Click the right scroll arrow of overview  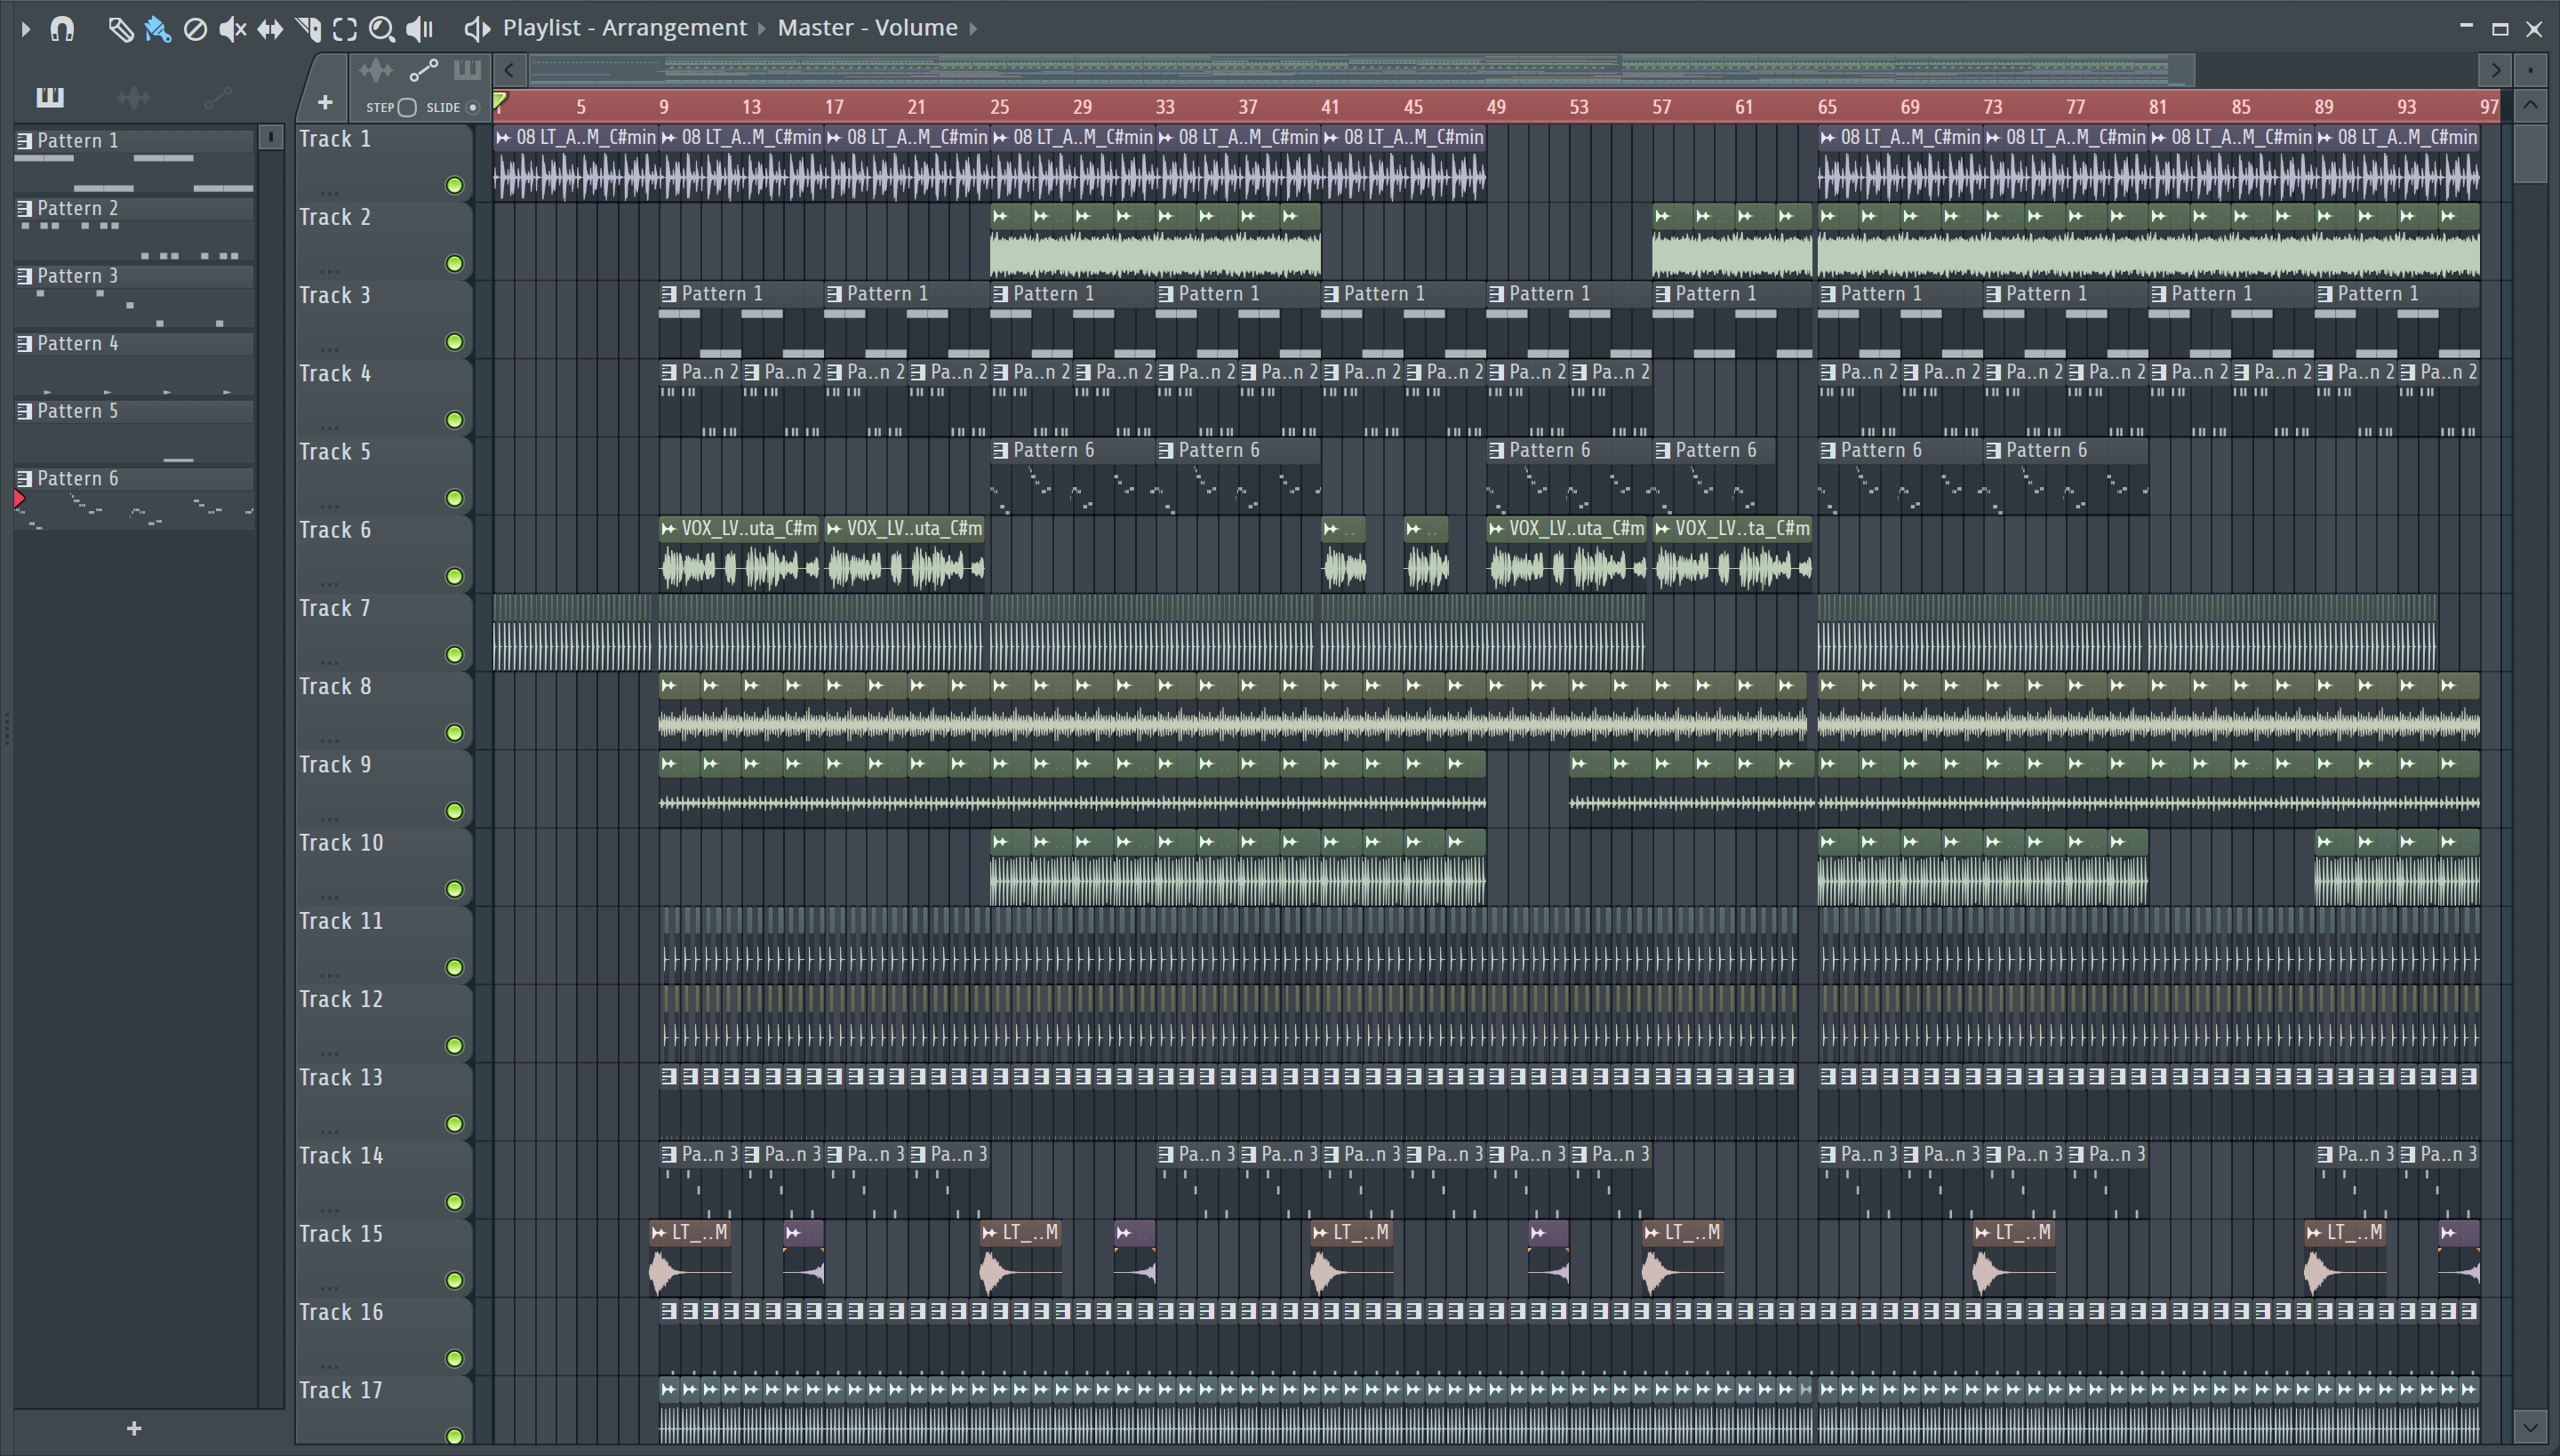[2496, 70]
